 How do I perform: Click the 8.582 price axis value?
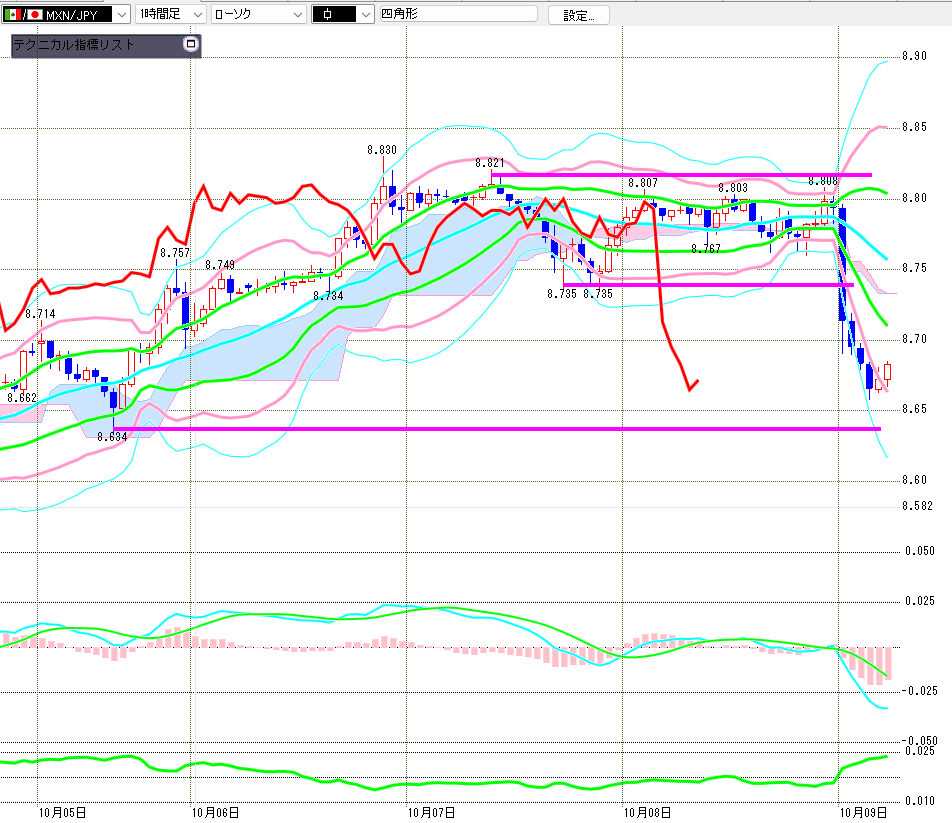[917, 506]
